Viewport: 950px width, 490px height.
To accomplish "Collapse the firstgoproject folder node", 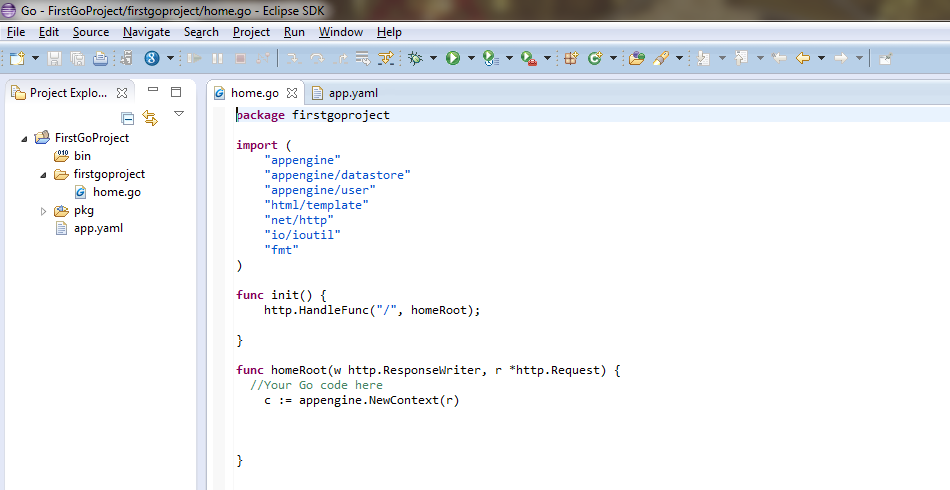I will 43,175.
